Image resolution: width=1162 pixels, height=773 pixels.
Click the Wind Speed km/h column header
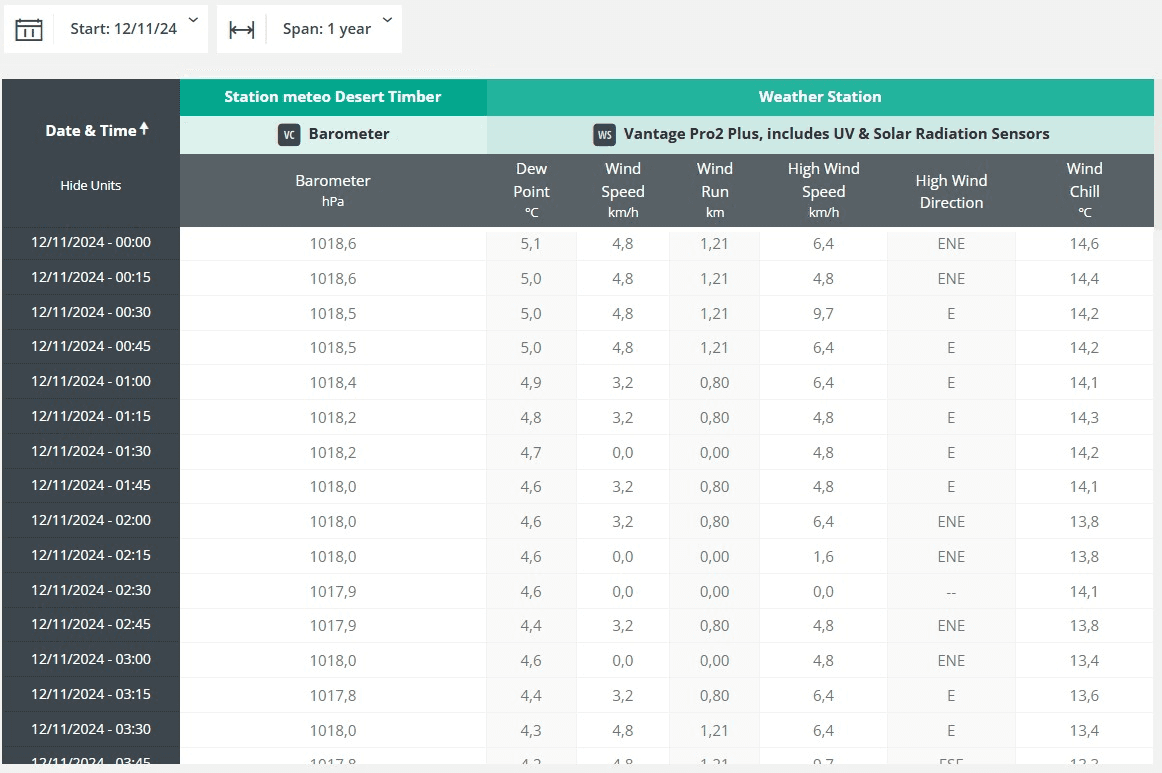pyautogui.click(x=622, y=190)
